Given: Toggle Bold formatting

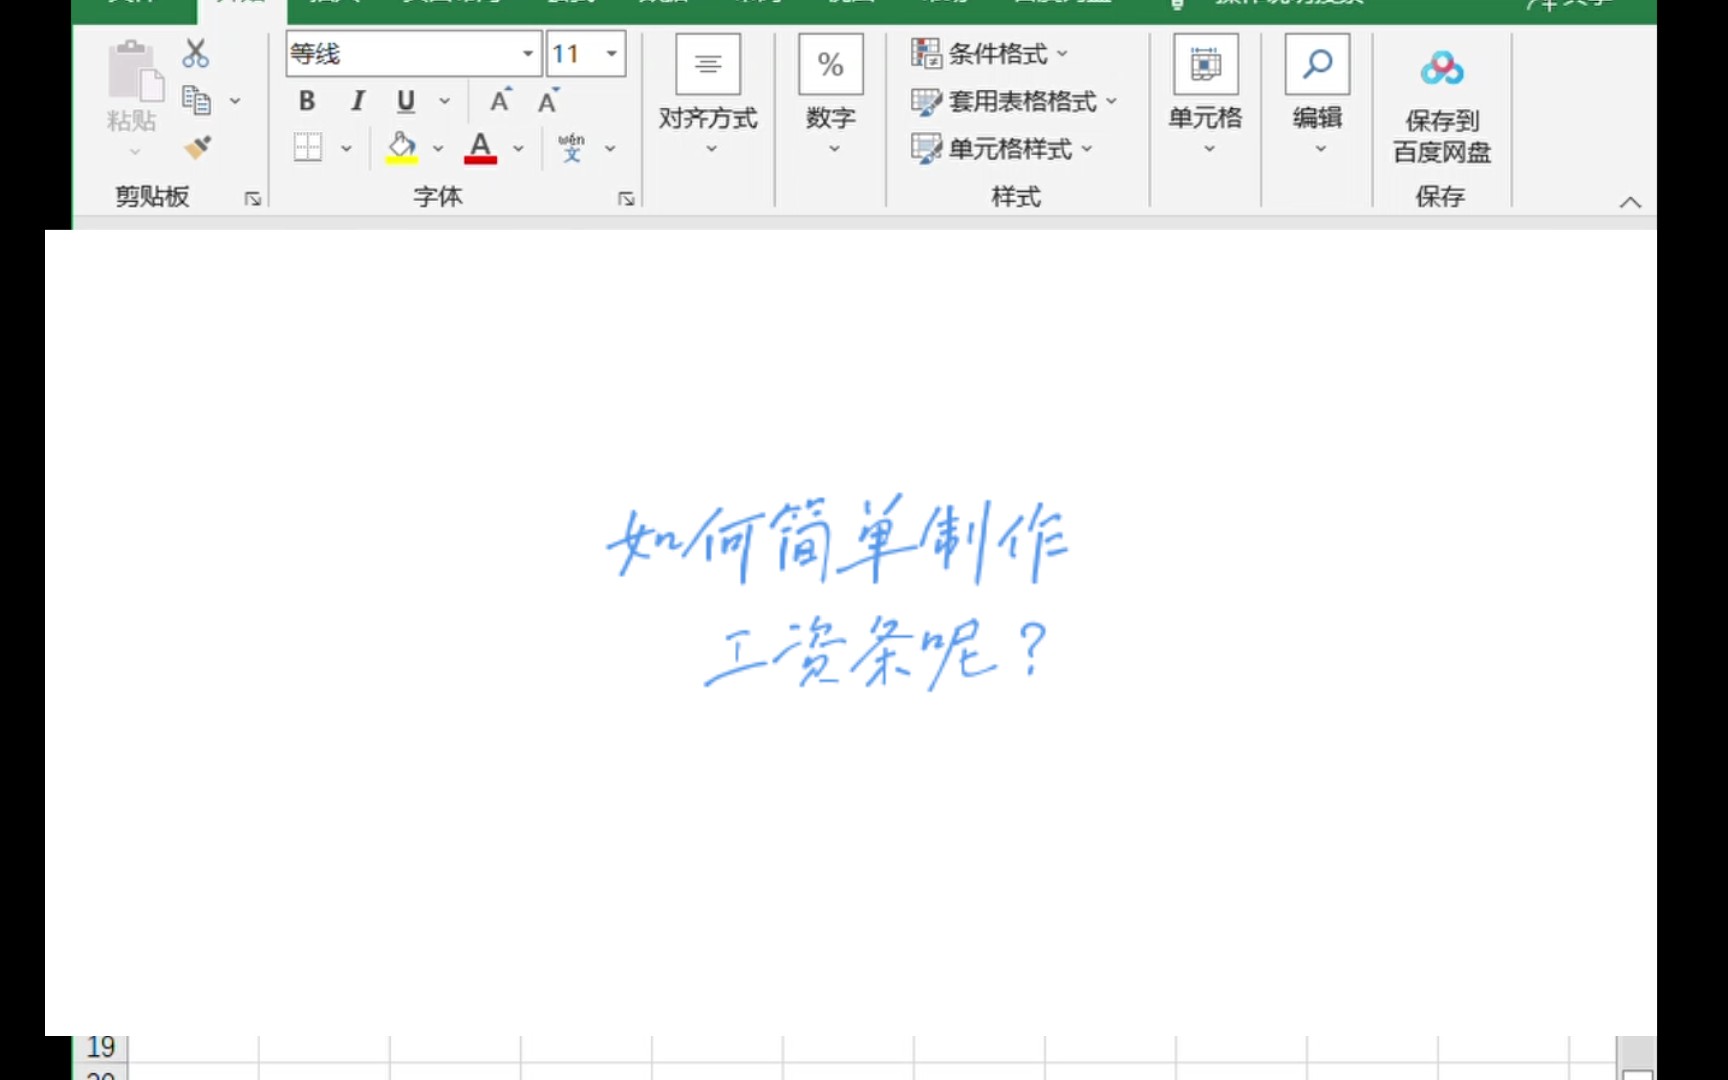Looking at the screenshot, I should [x=307, y=101].
